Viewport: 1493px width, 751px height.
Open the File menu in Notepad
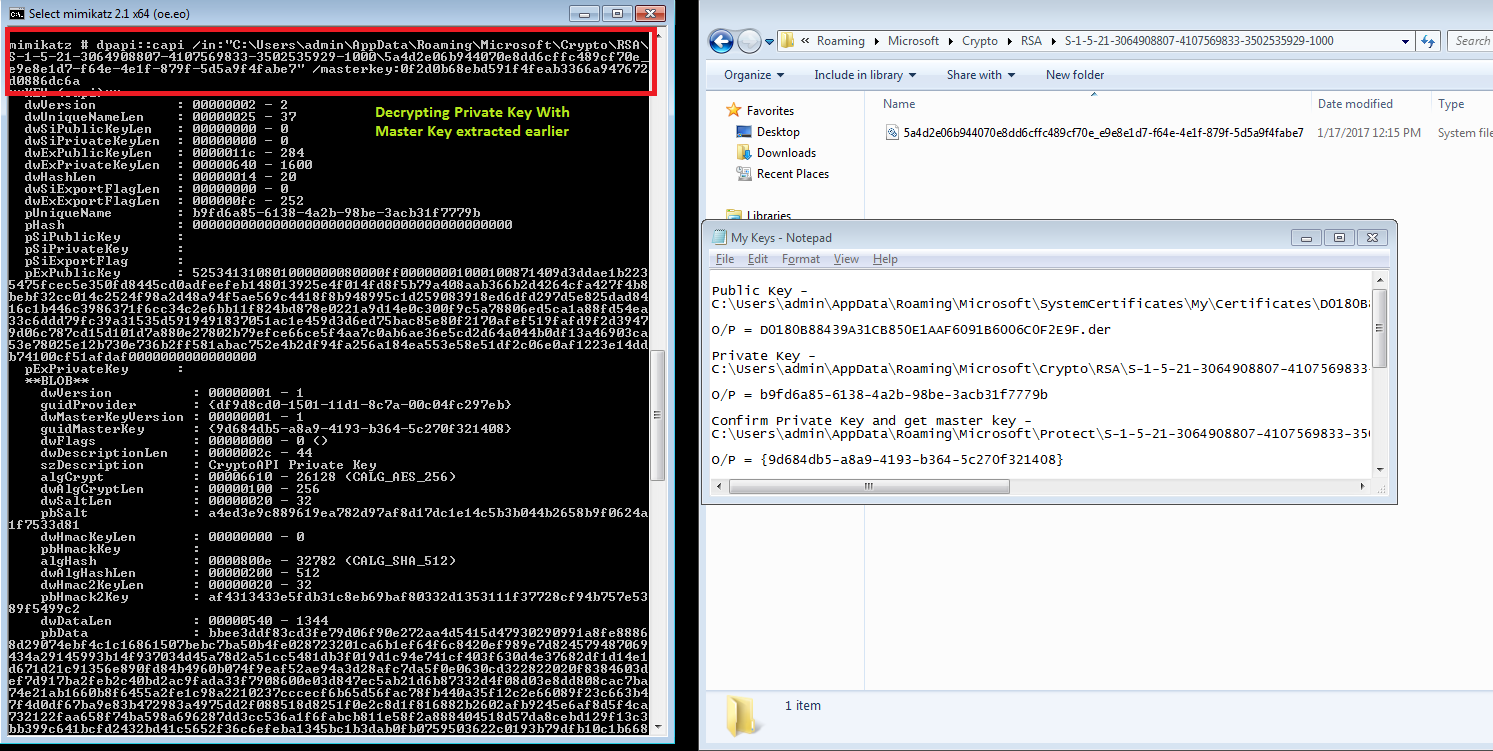tap(725, 259)
